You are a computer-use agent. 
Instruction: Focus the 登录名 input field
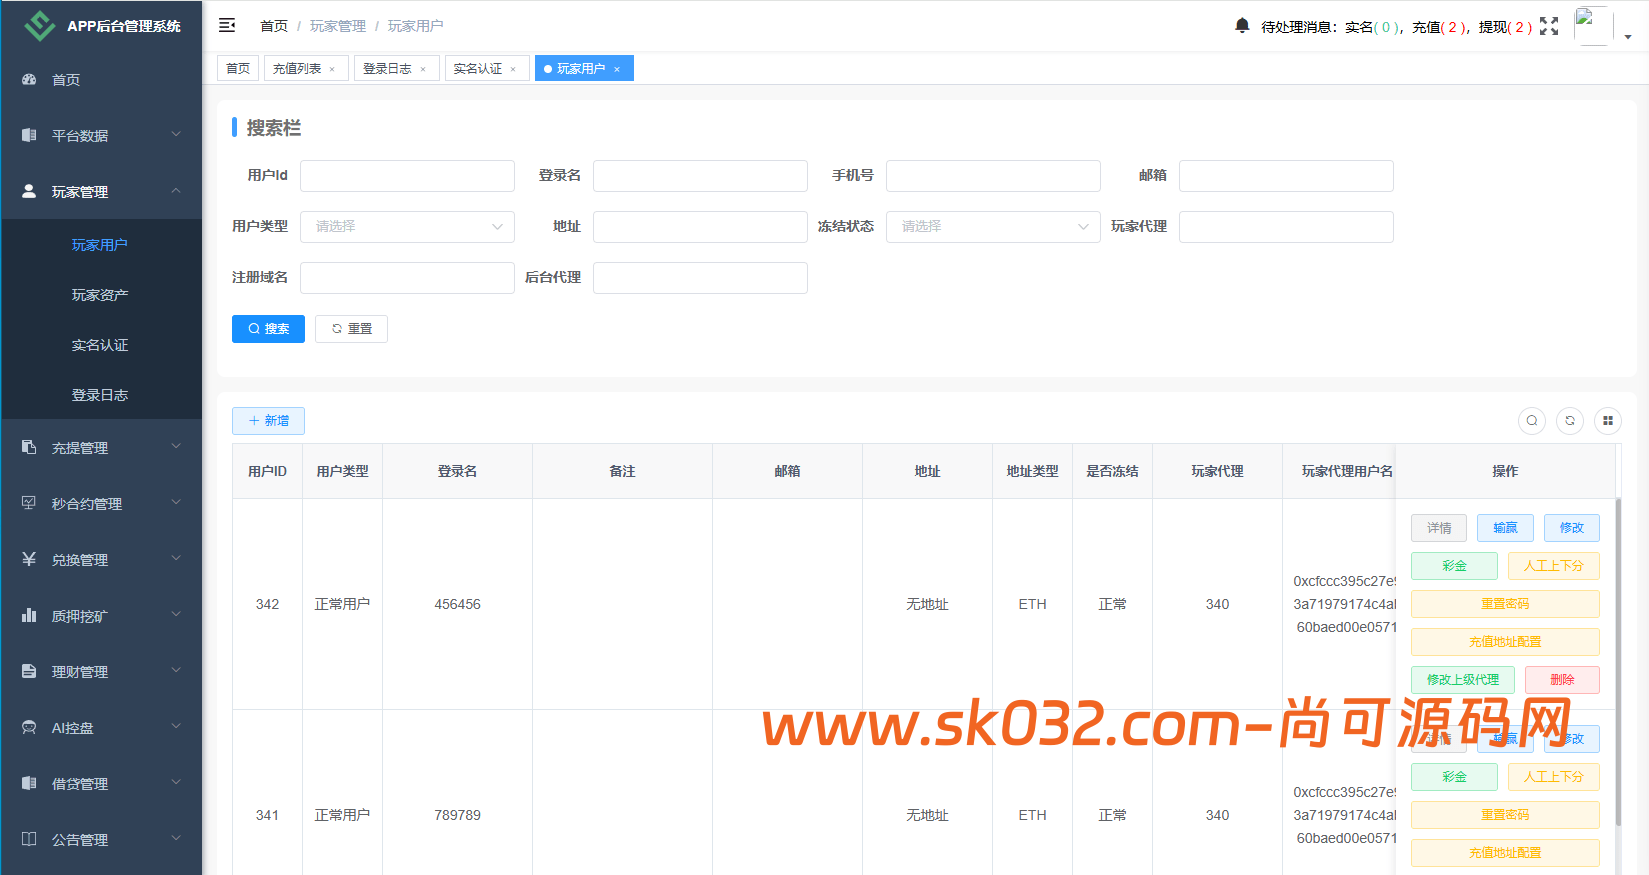(700, 176)
